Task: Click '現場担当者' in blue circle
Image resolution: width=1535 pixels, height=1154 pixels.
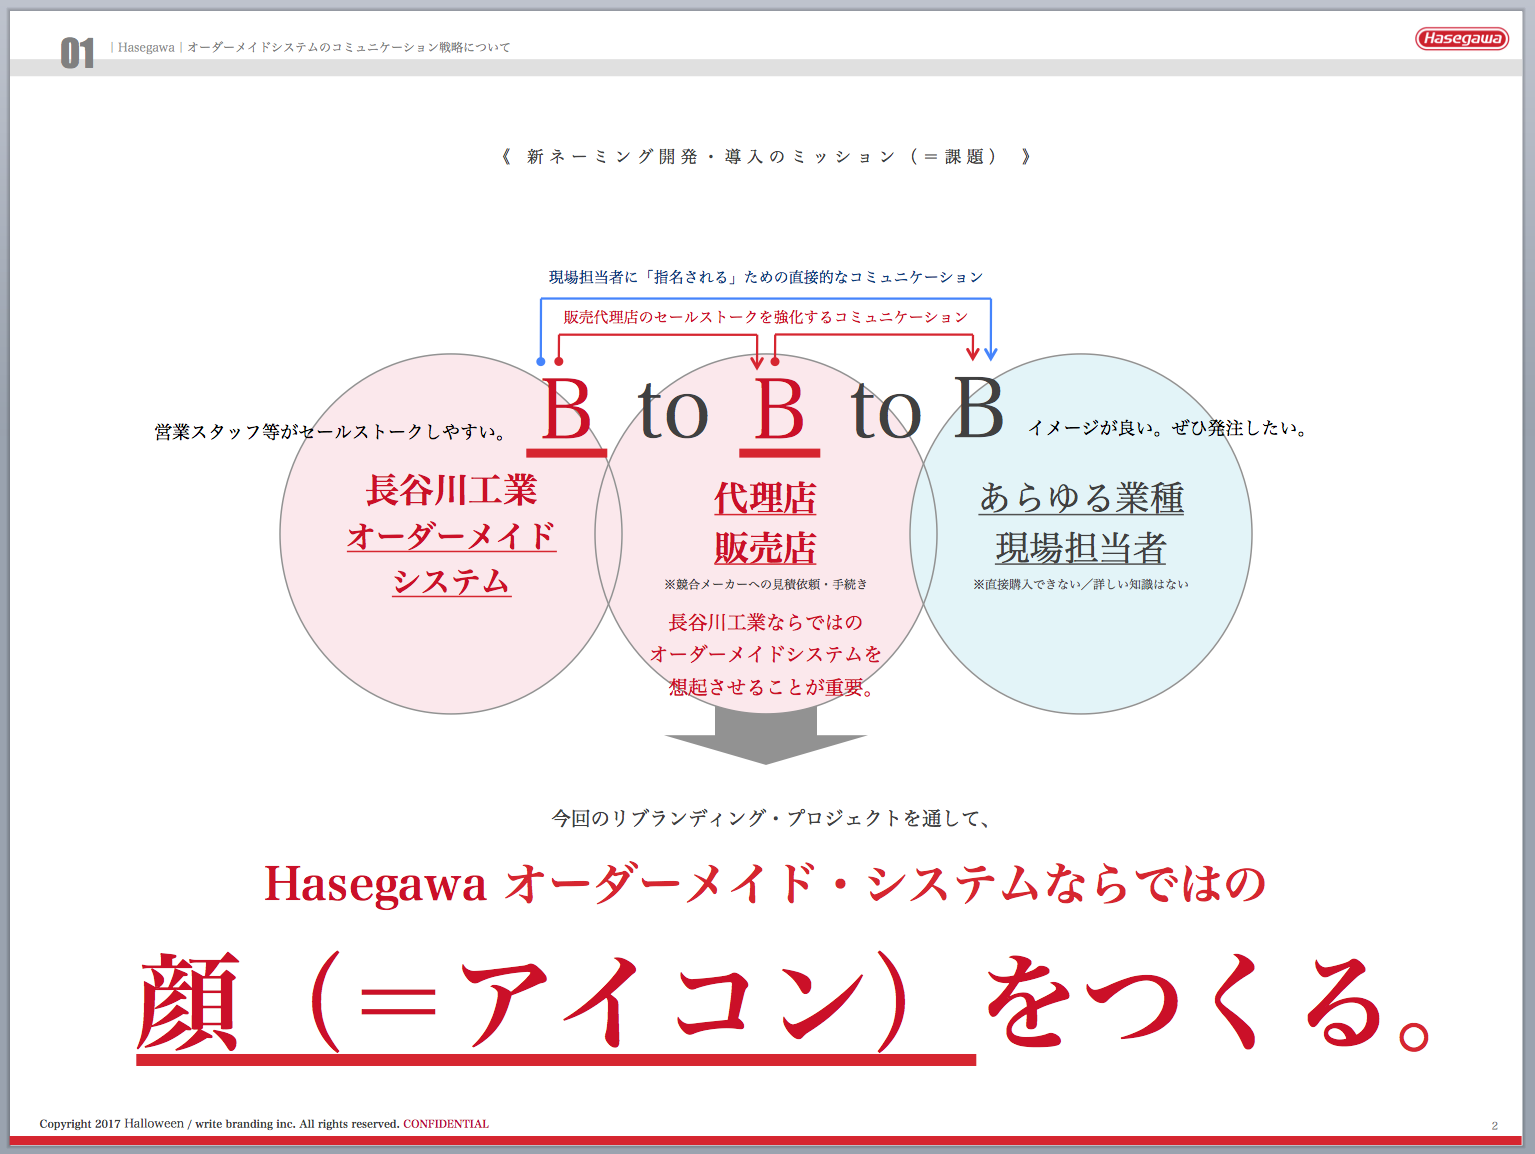Action: [1081, 548]
